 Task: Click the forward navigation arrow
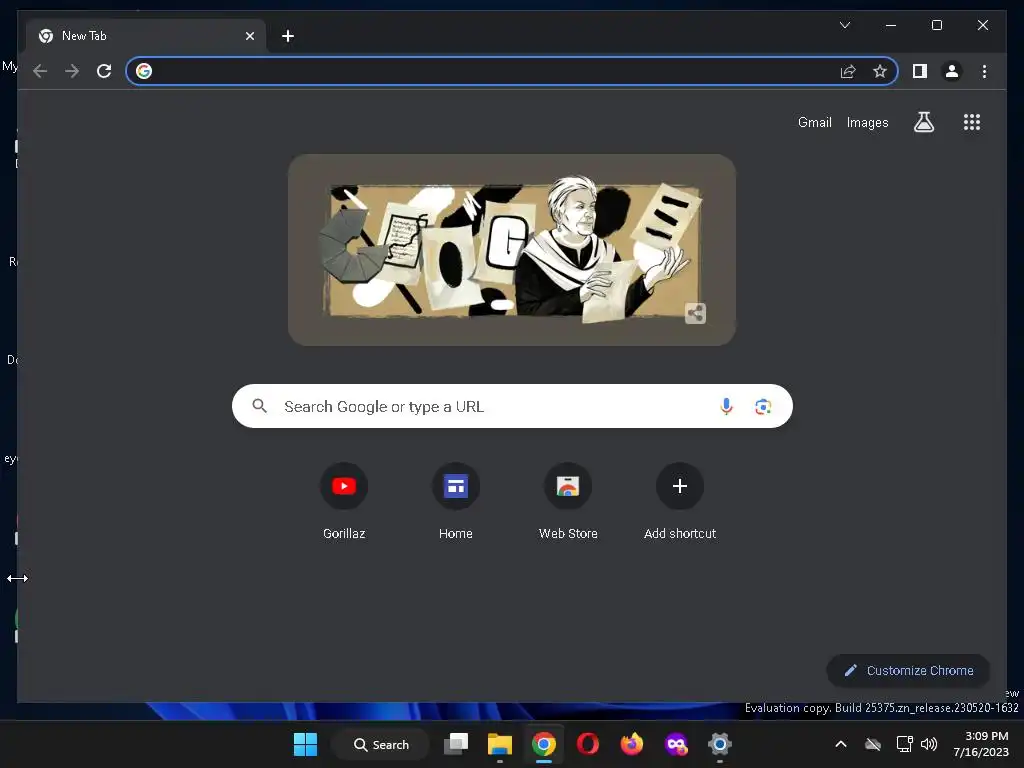[x=72, y=71]
